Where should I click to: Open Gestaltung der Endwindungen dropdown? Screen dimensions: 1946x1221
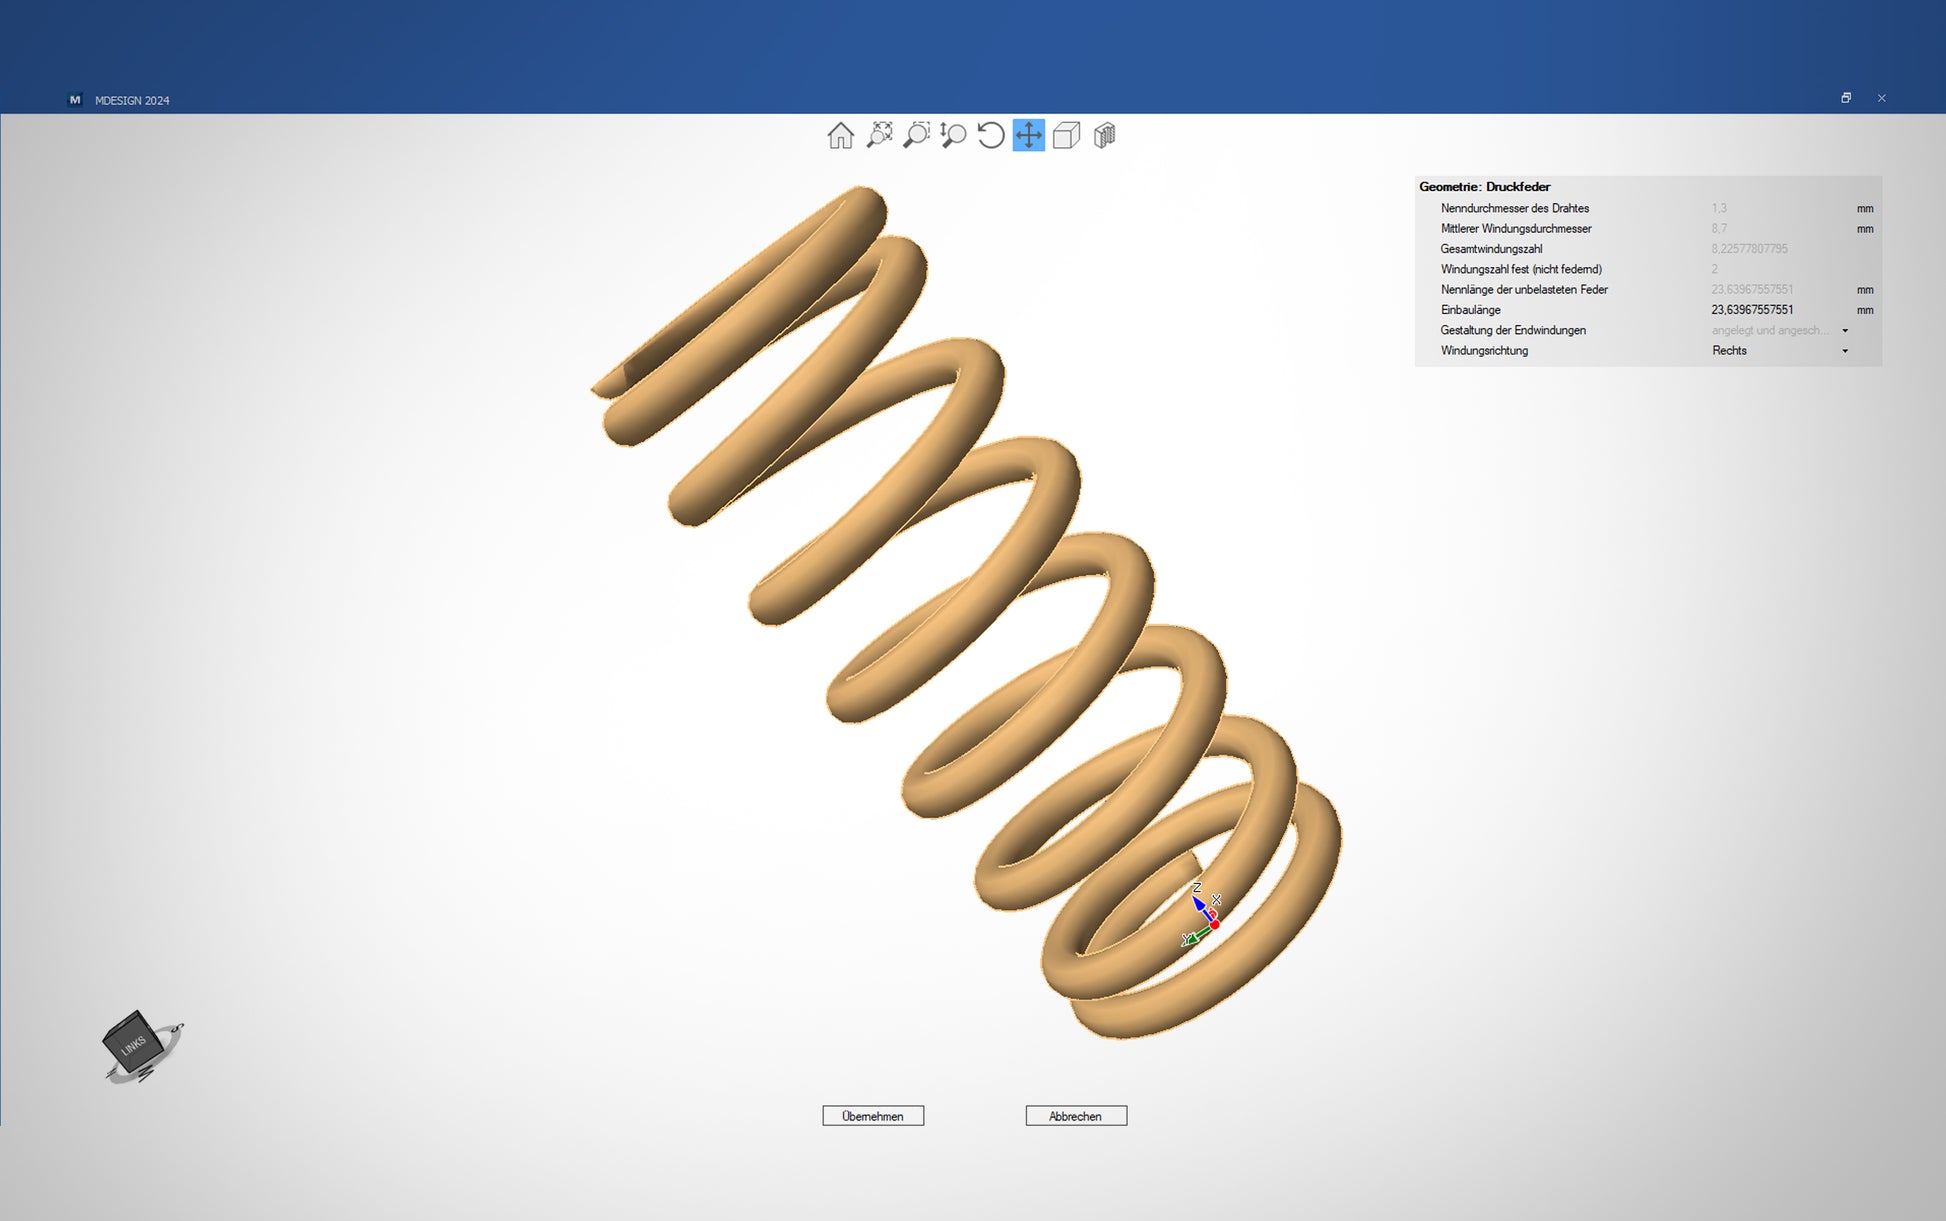coord(1845,331)
